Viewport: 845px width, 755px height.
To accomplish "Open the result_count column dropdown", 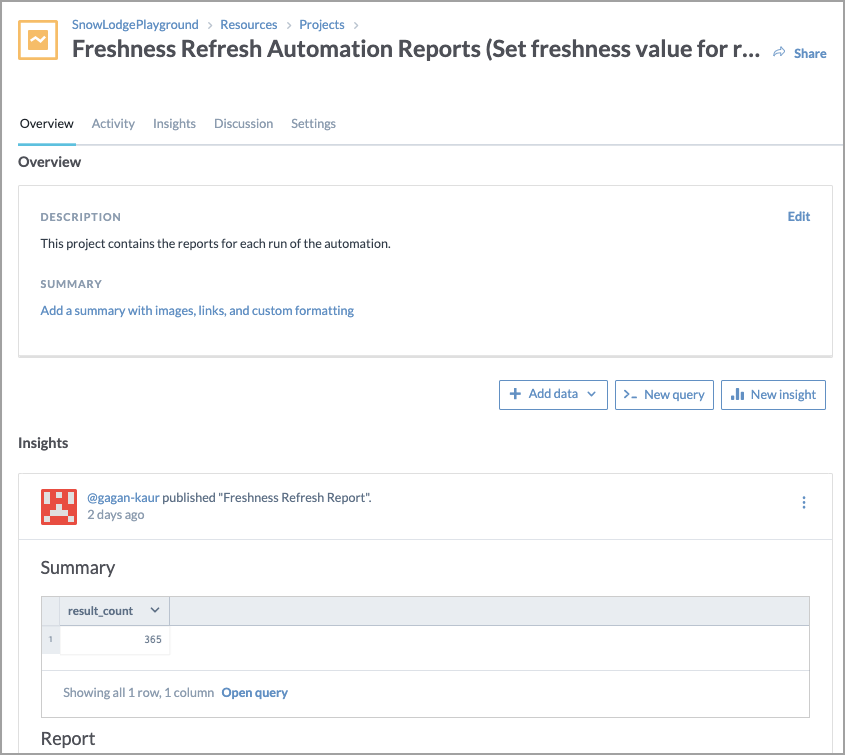I will point(155,610).
